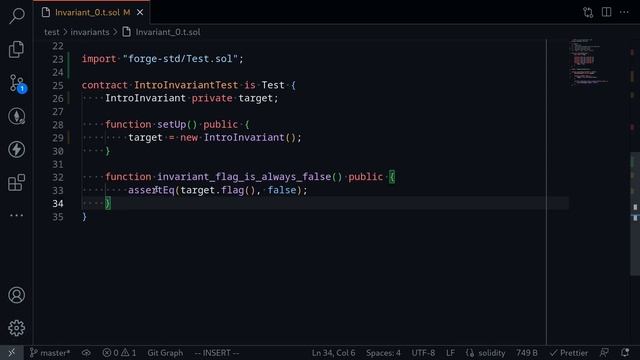Open notifications bell in status bar

(625, 353)
